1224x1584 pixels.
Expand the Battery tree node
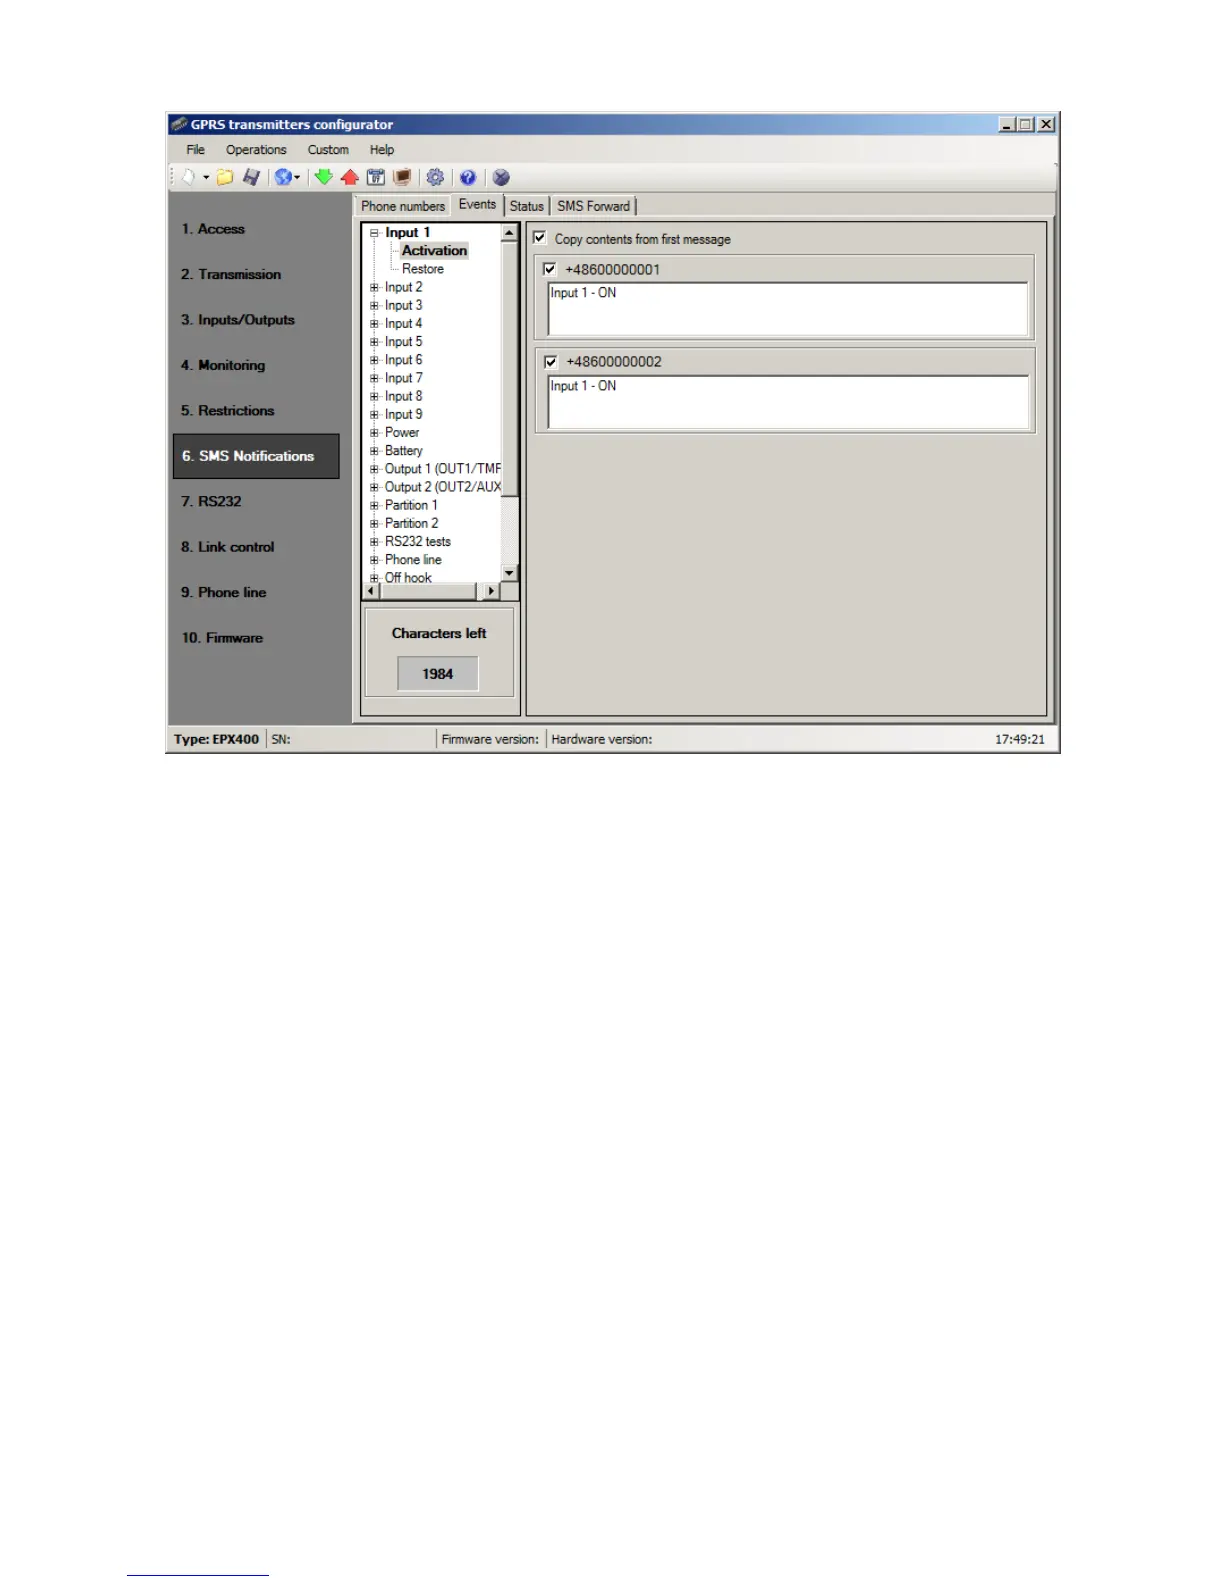[x=375, y=451]
